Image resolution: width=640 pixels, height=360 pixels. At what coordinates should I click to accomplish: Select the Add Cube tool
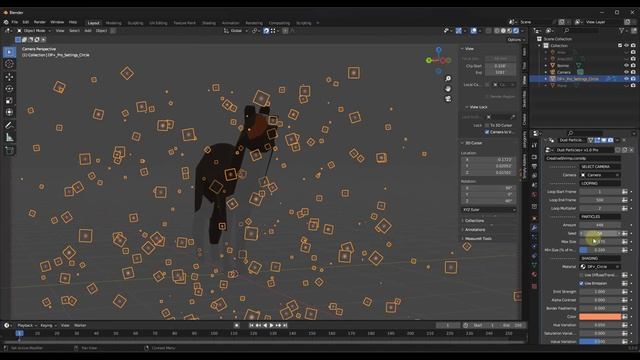(9, 151)
